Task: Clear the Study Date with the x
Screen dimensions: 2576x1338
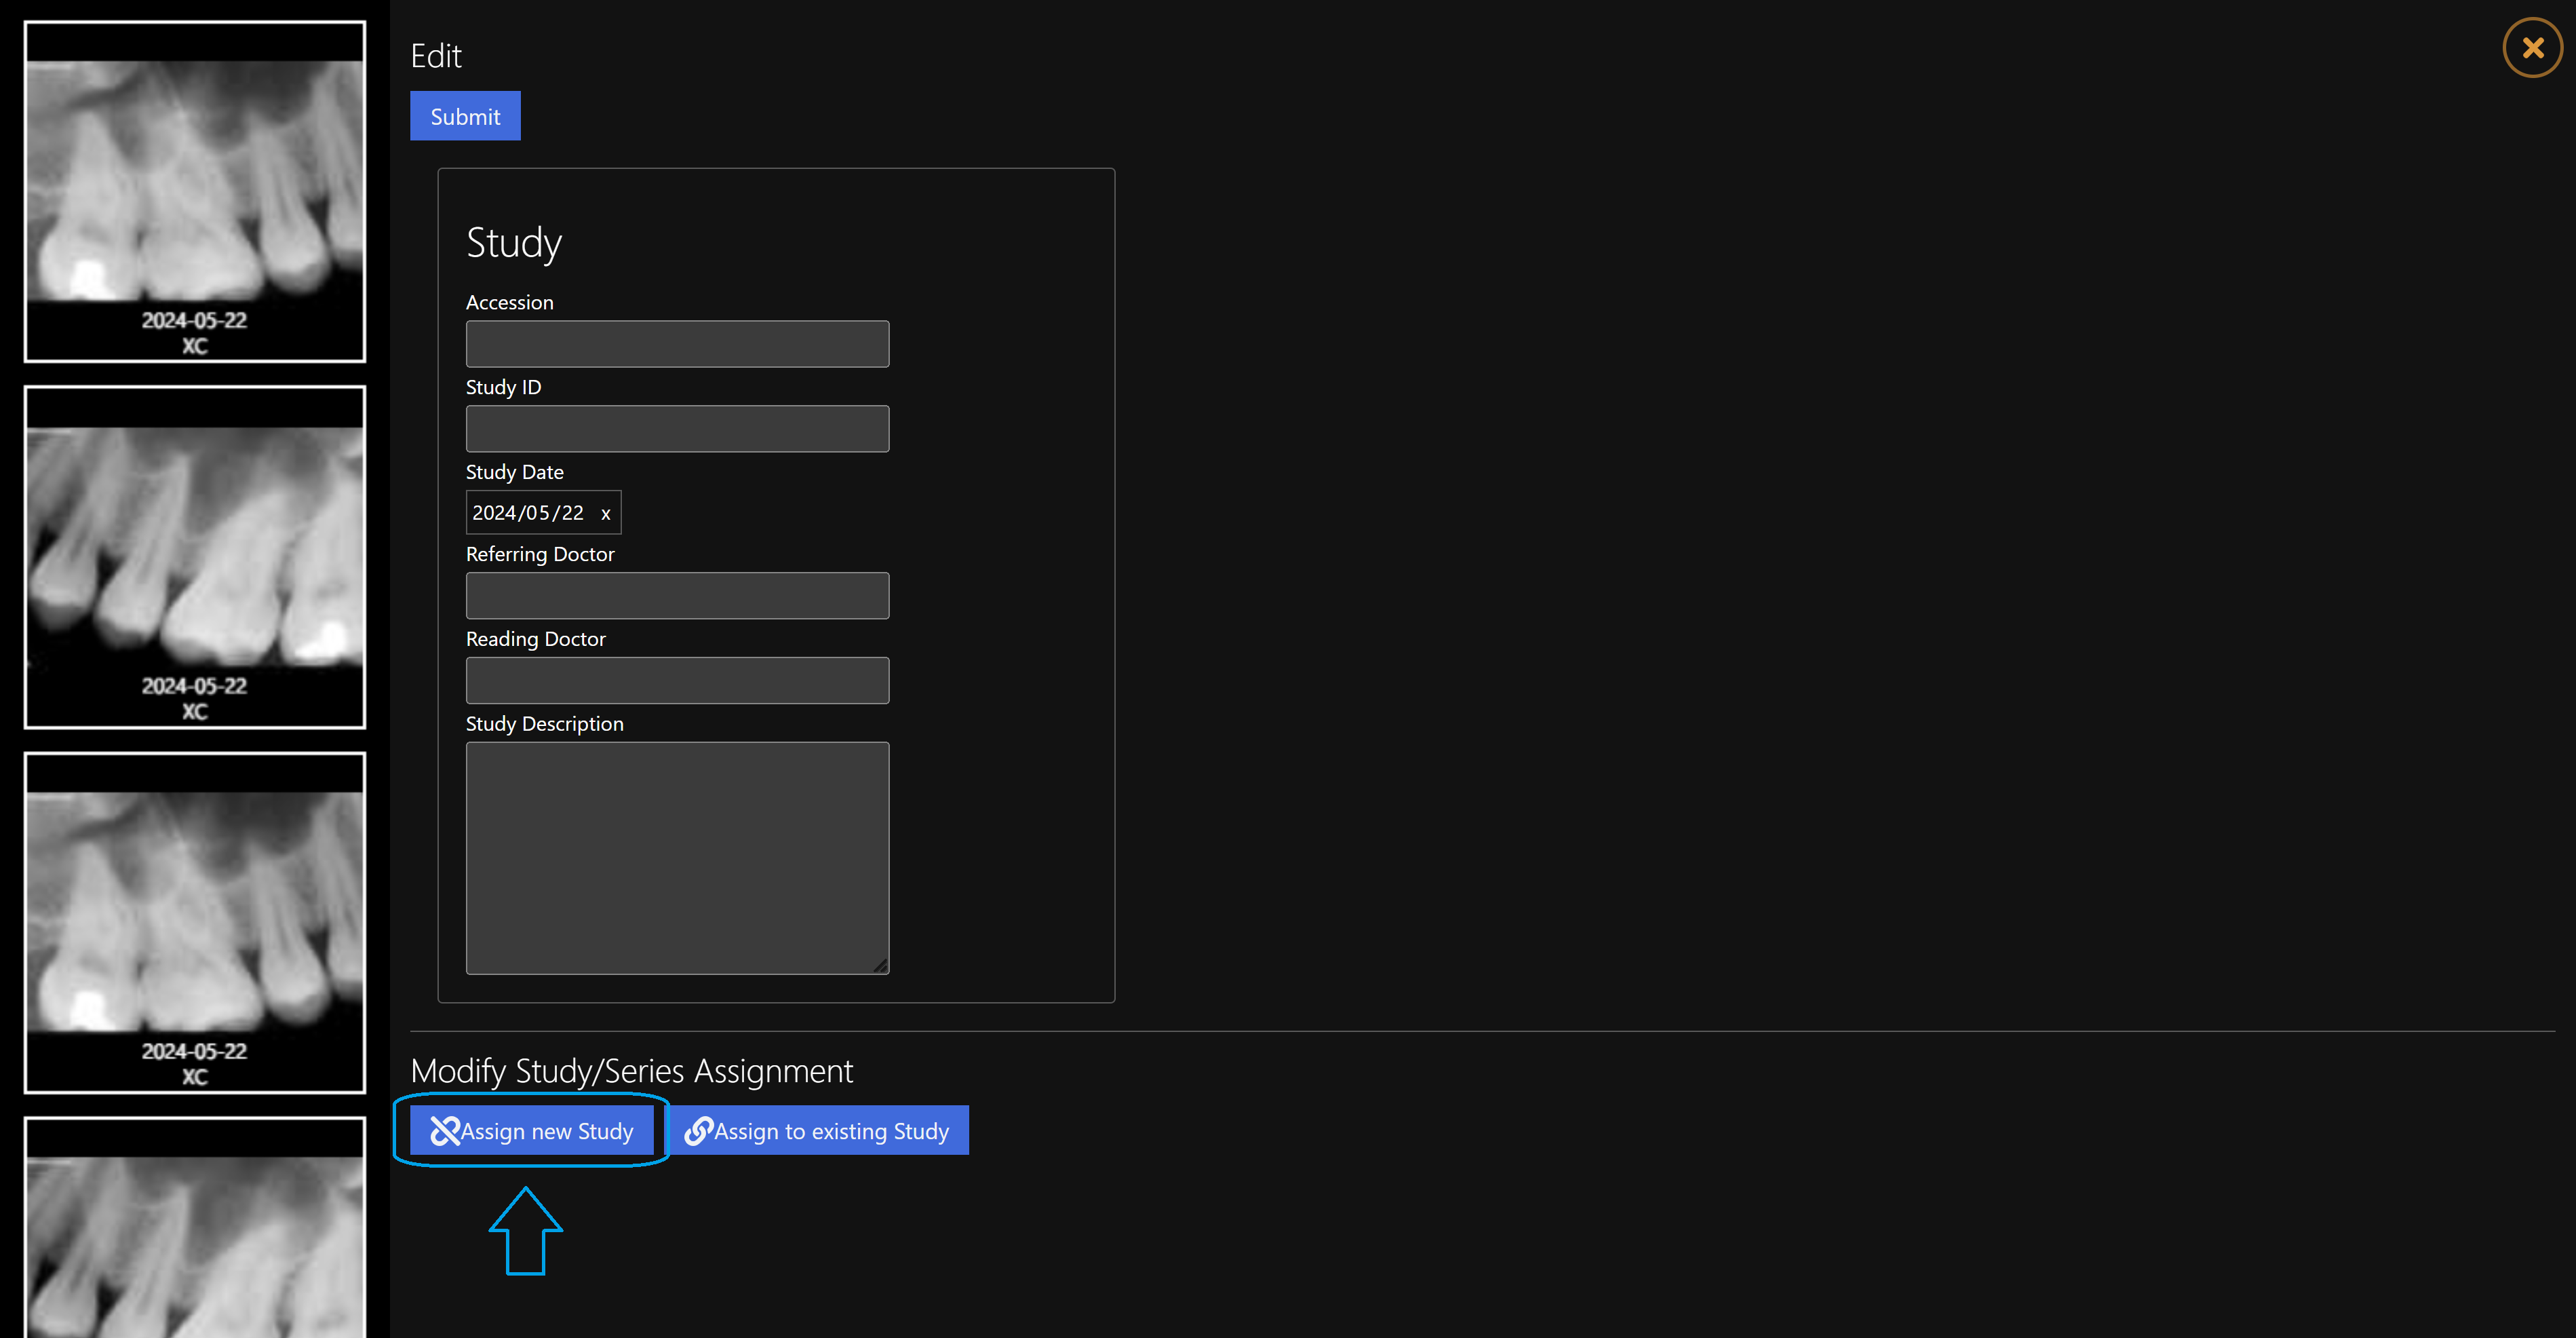Action: point(605,514)
